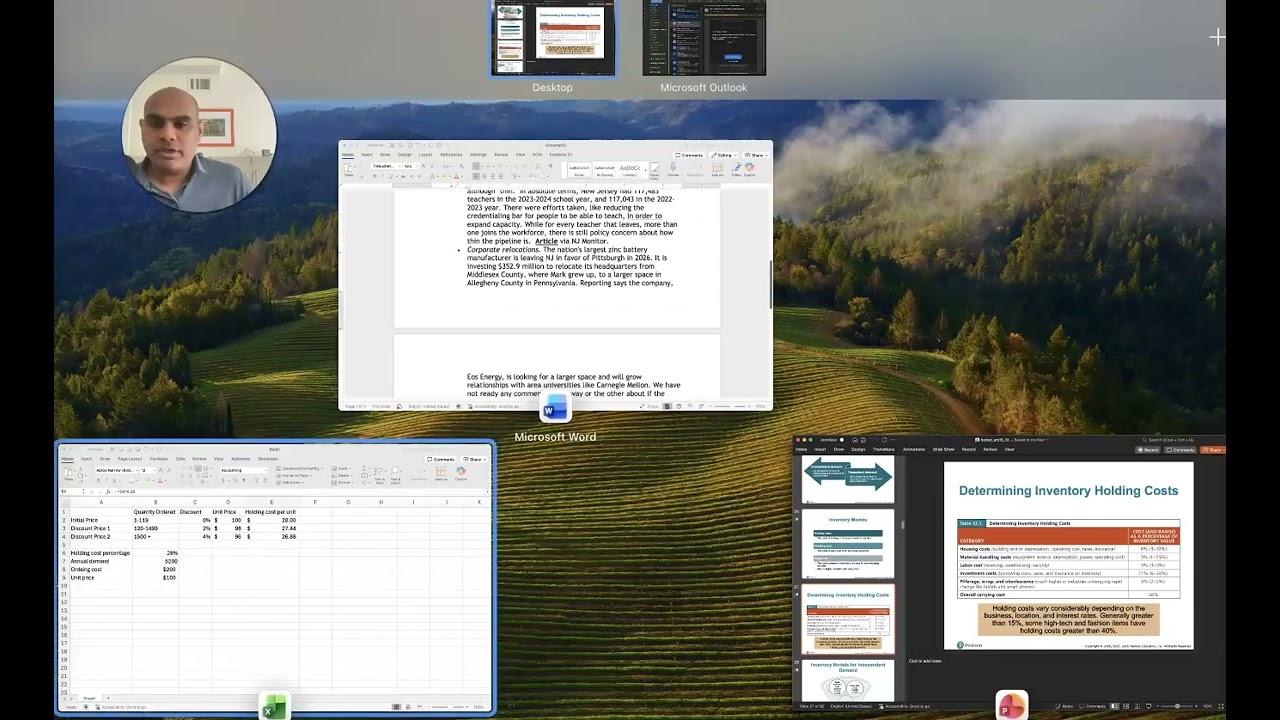Click the Word Paste icon

pyautogui.click(x=349, y=168)
